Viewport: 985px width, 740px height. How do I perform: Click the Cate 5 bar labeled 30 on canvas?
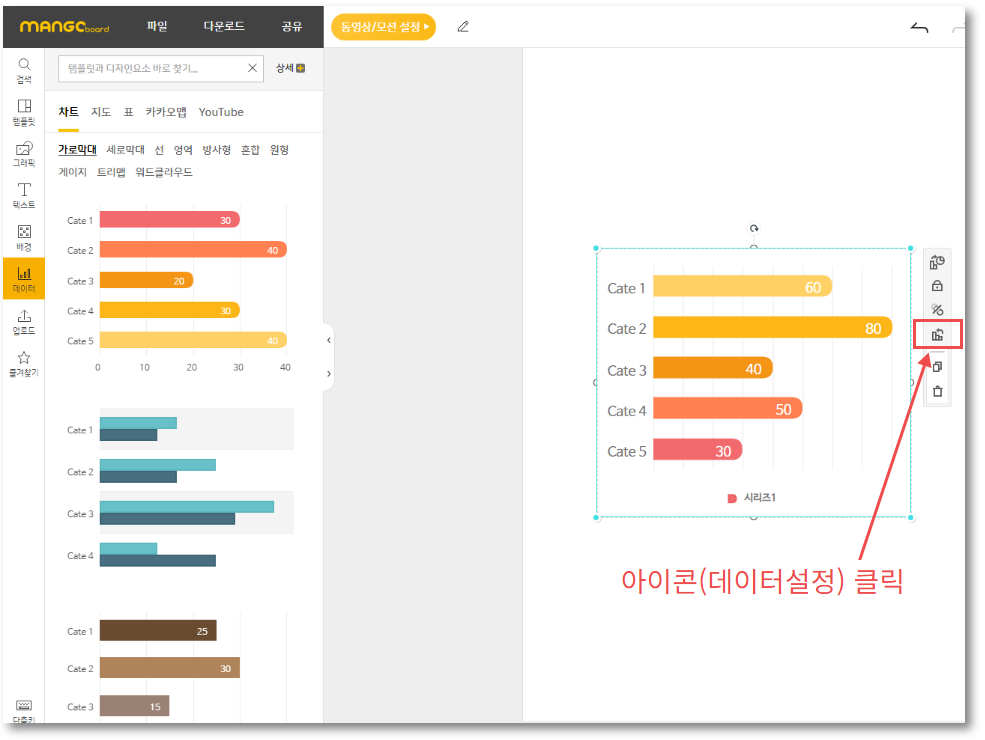tap(697, 450)
